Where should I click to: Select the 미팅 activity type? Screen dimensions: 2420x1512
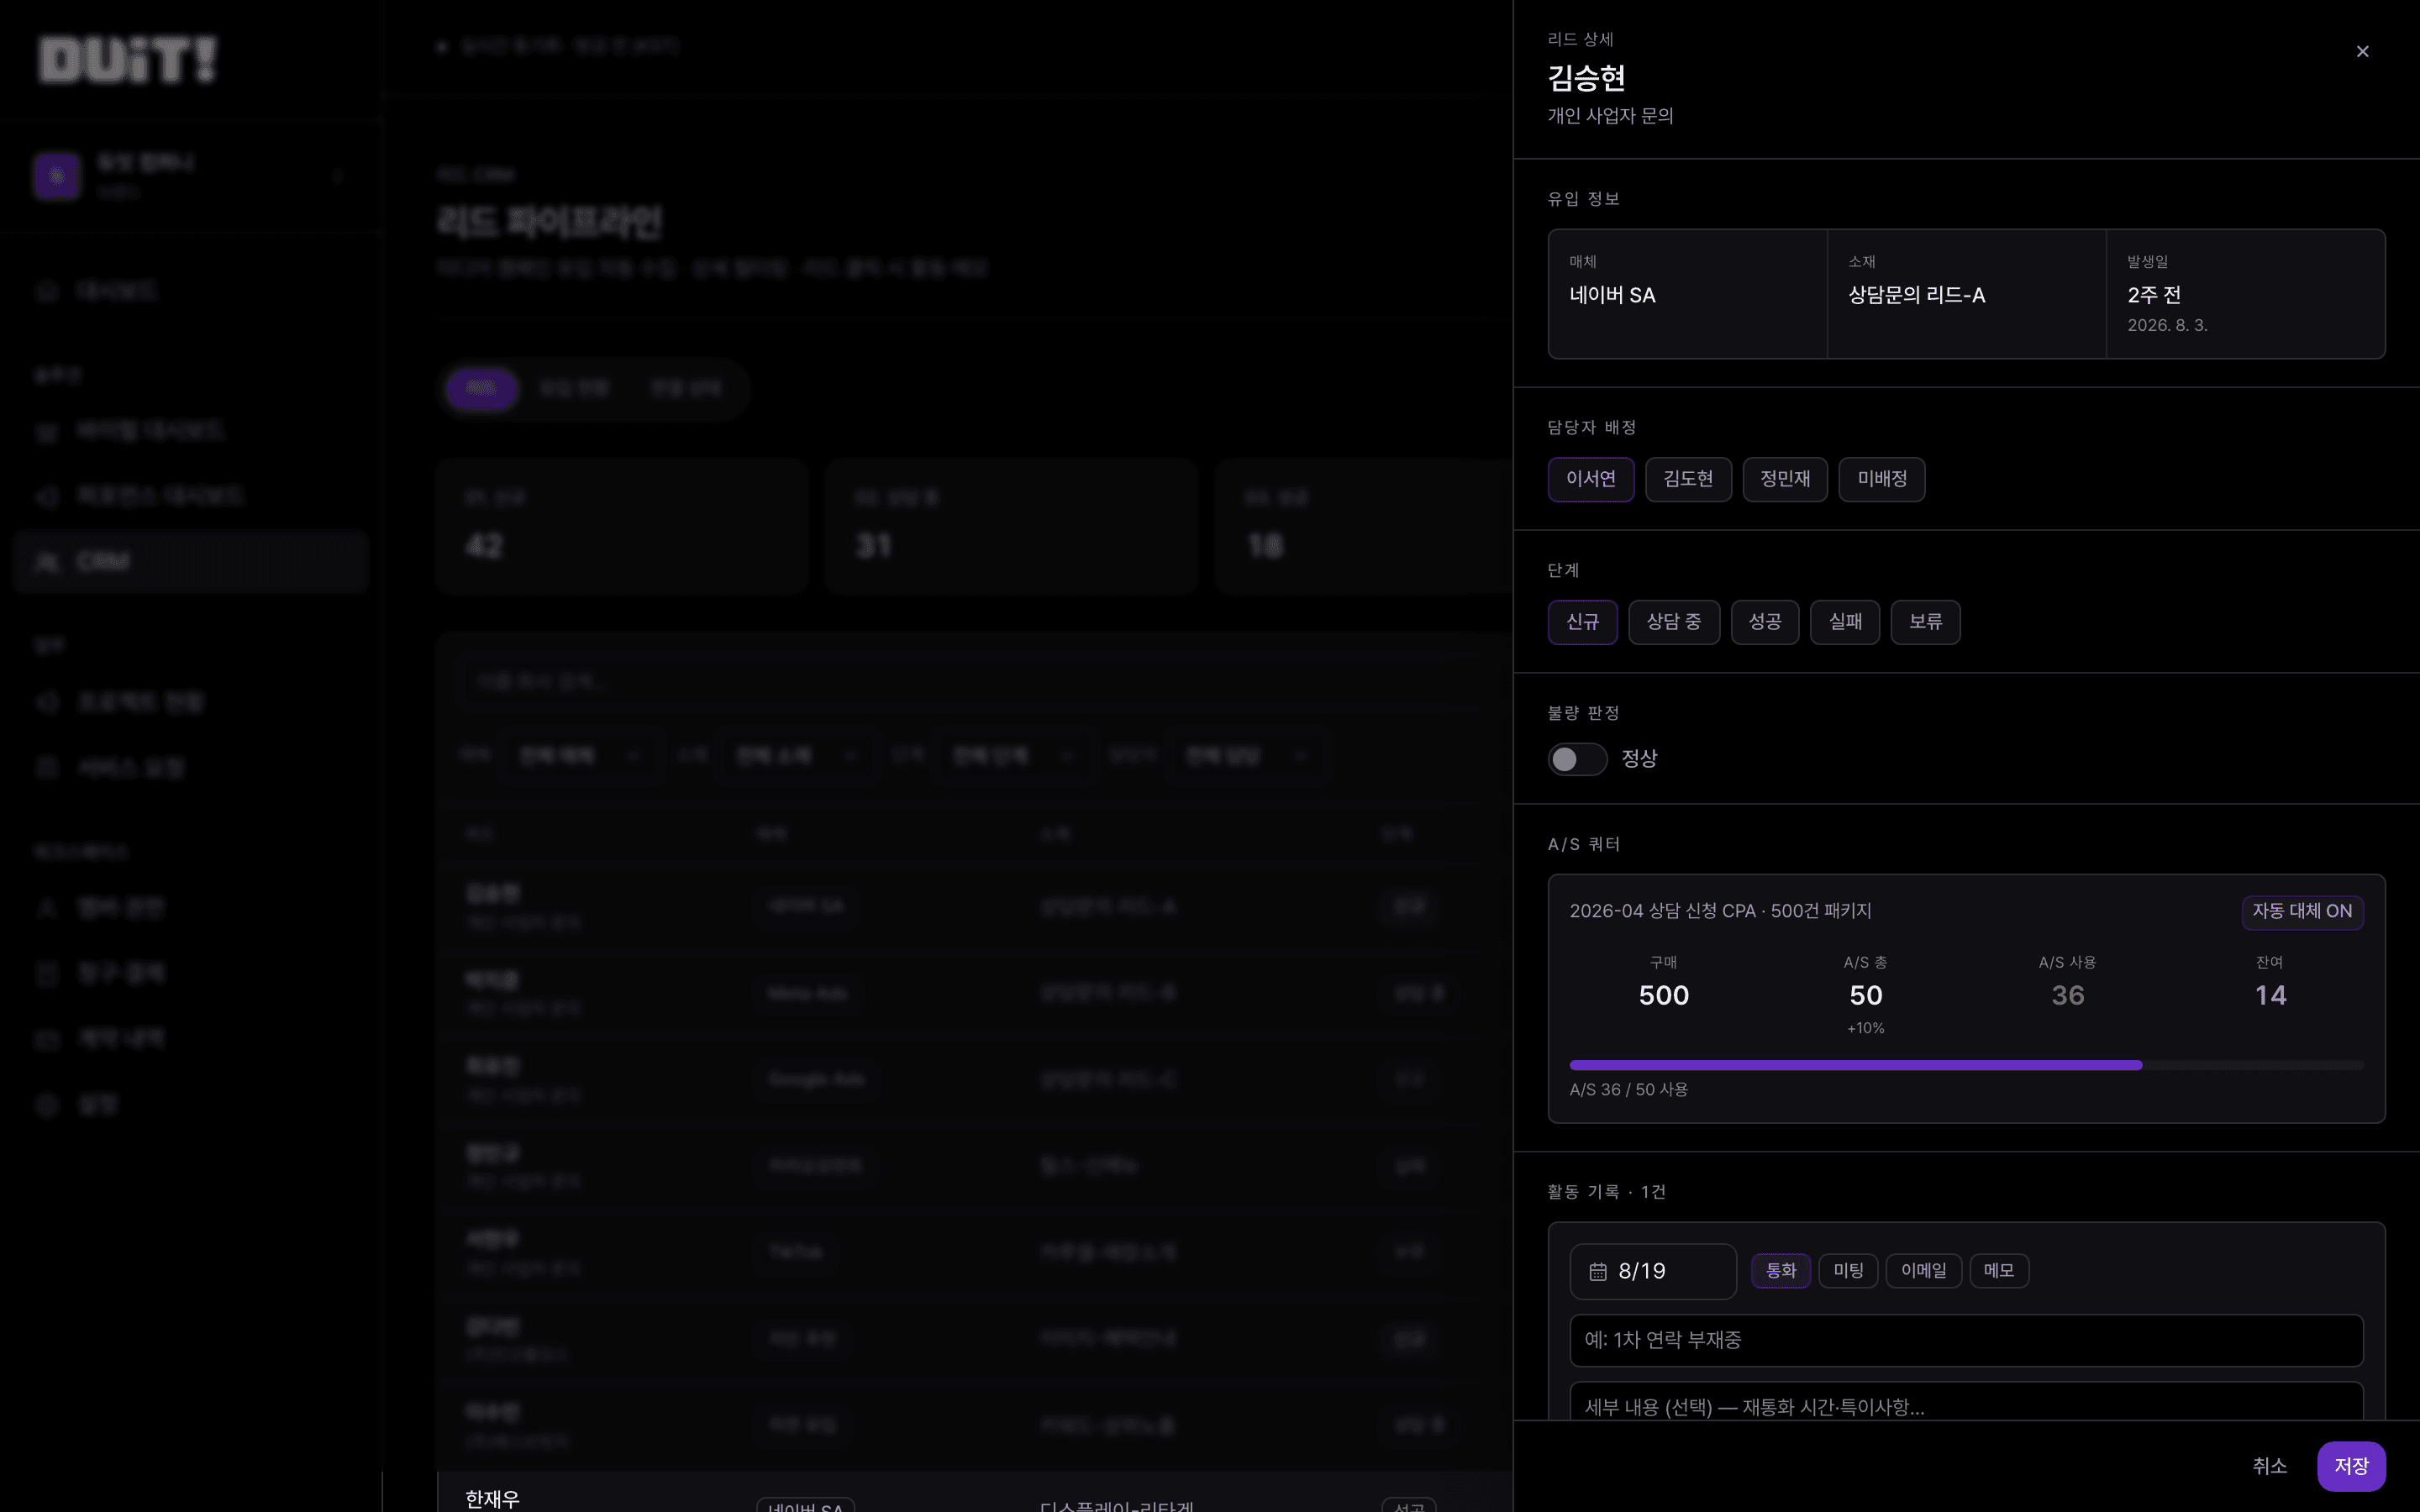1848,1271
